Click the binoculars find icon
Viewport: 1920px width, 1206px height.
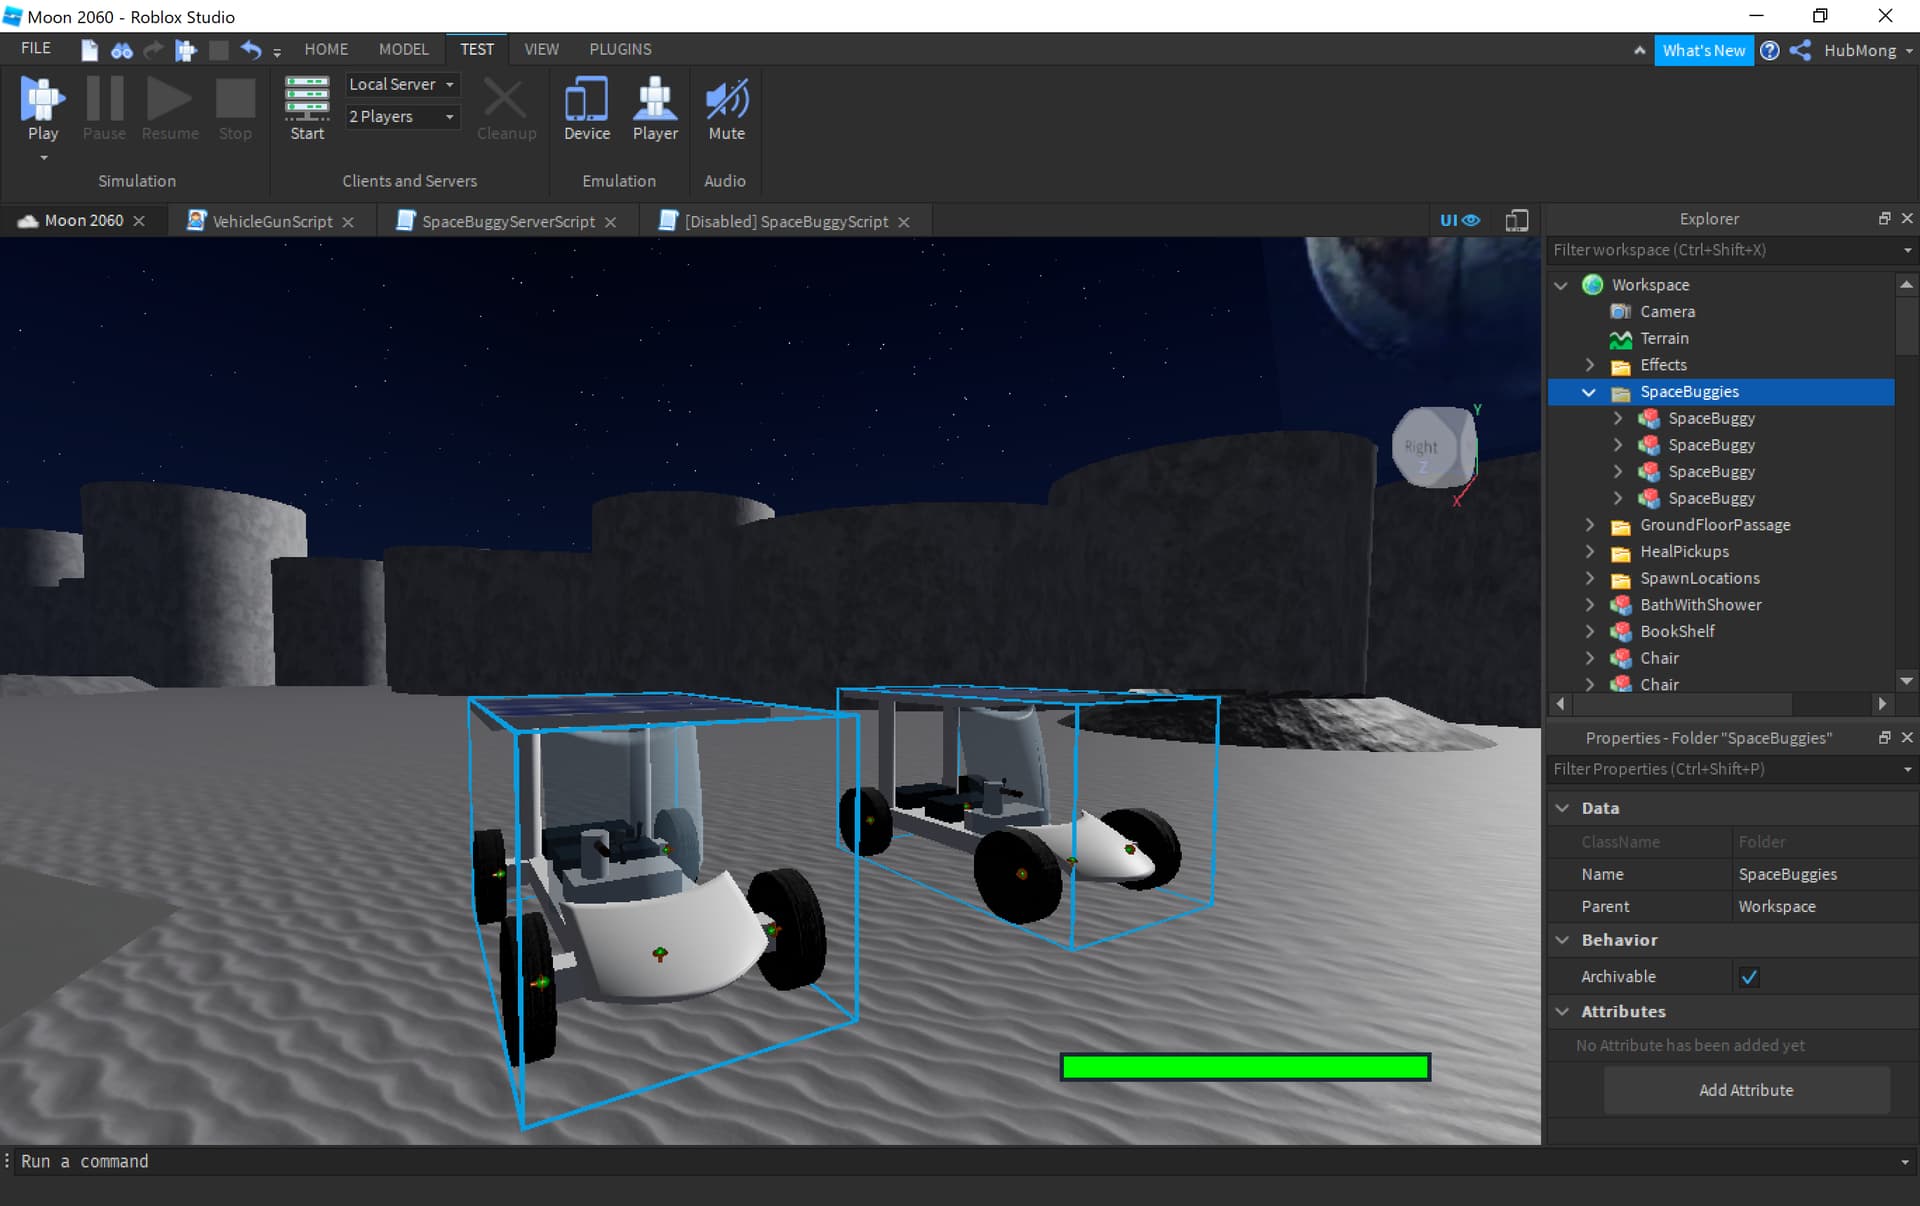coord(122,50)
